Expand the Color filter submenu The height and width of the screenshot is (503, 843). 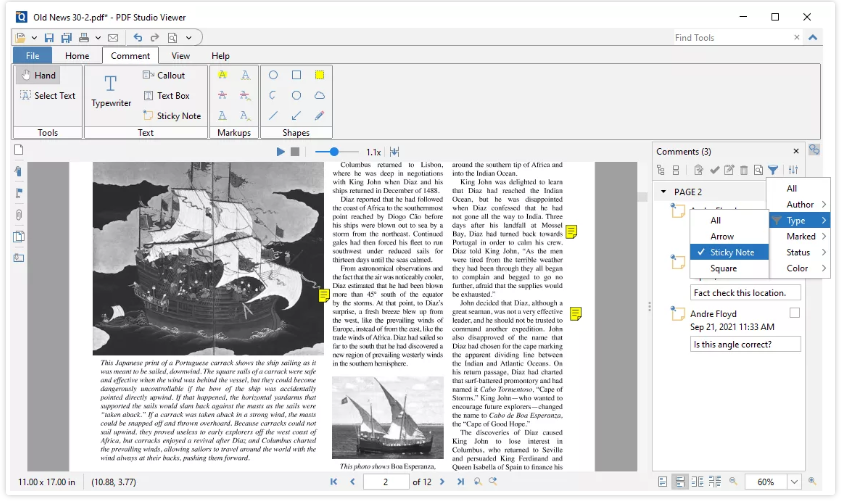801,268
